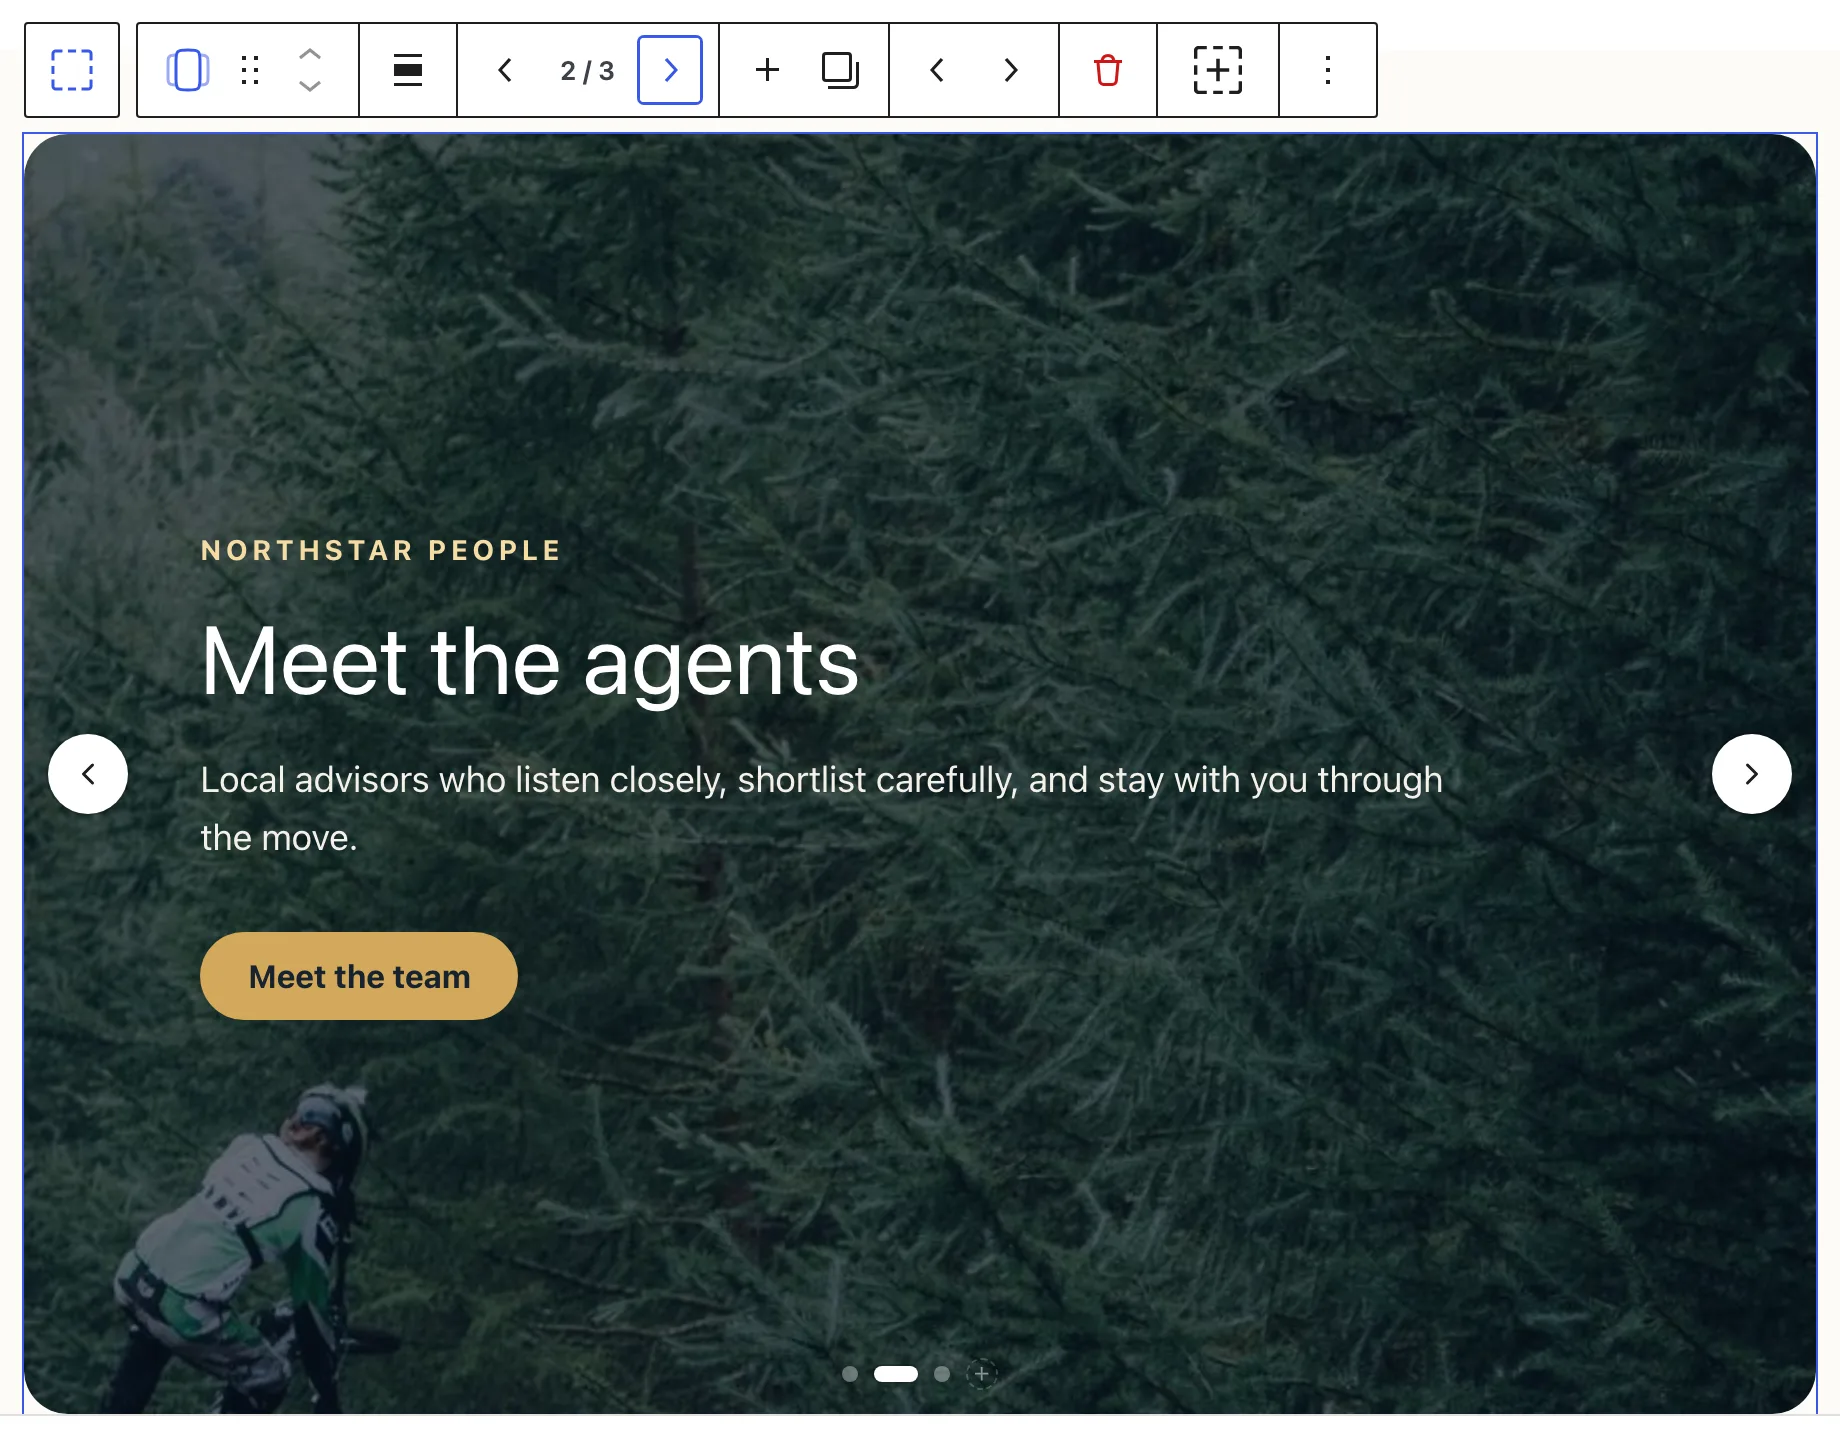Viewport: 1840px width, 1436px height.
Task: Duplicate the current slide
Action: tap(840, 70)
